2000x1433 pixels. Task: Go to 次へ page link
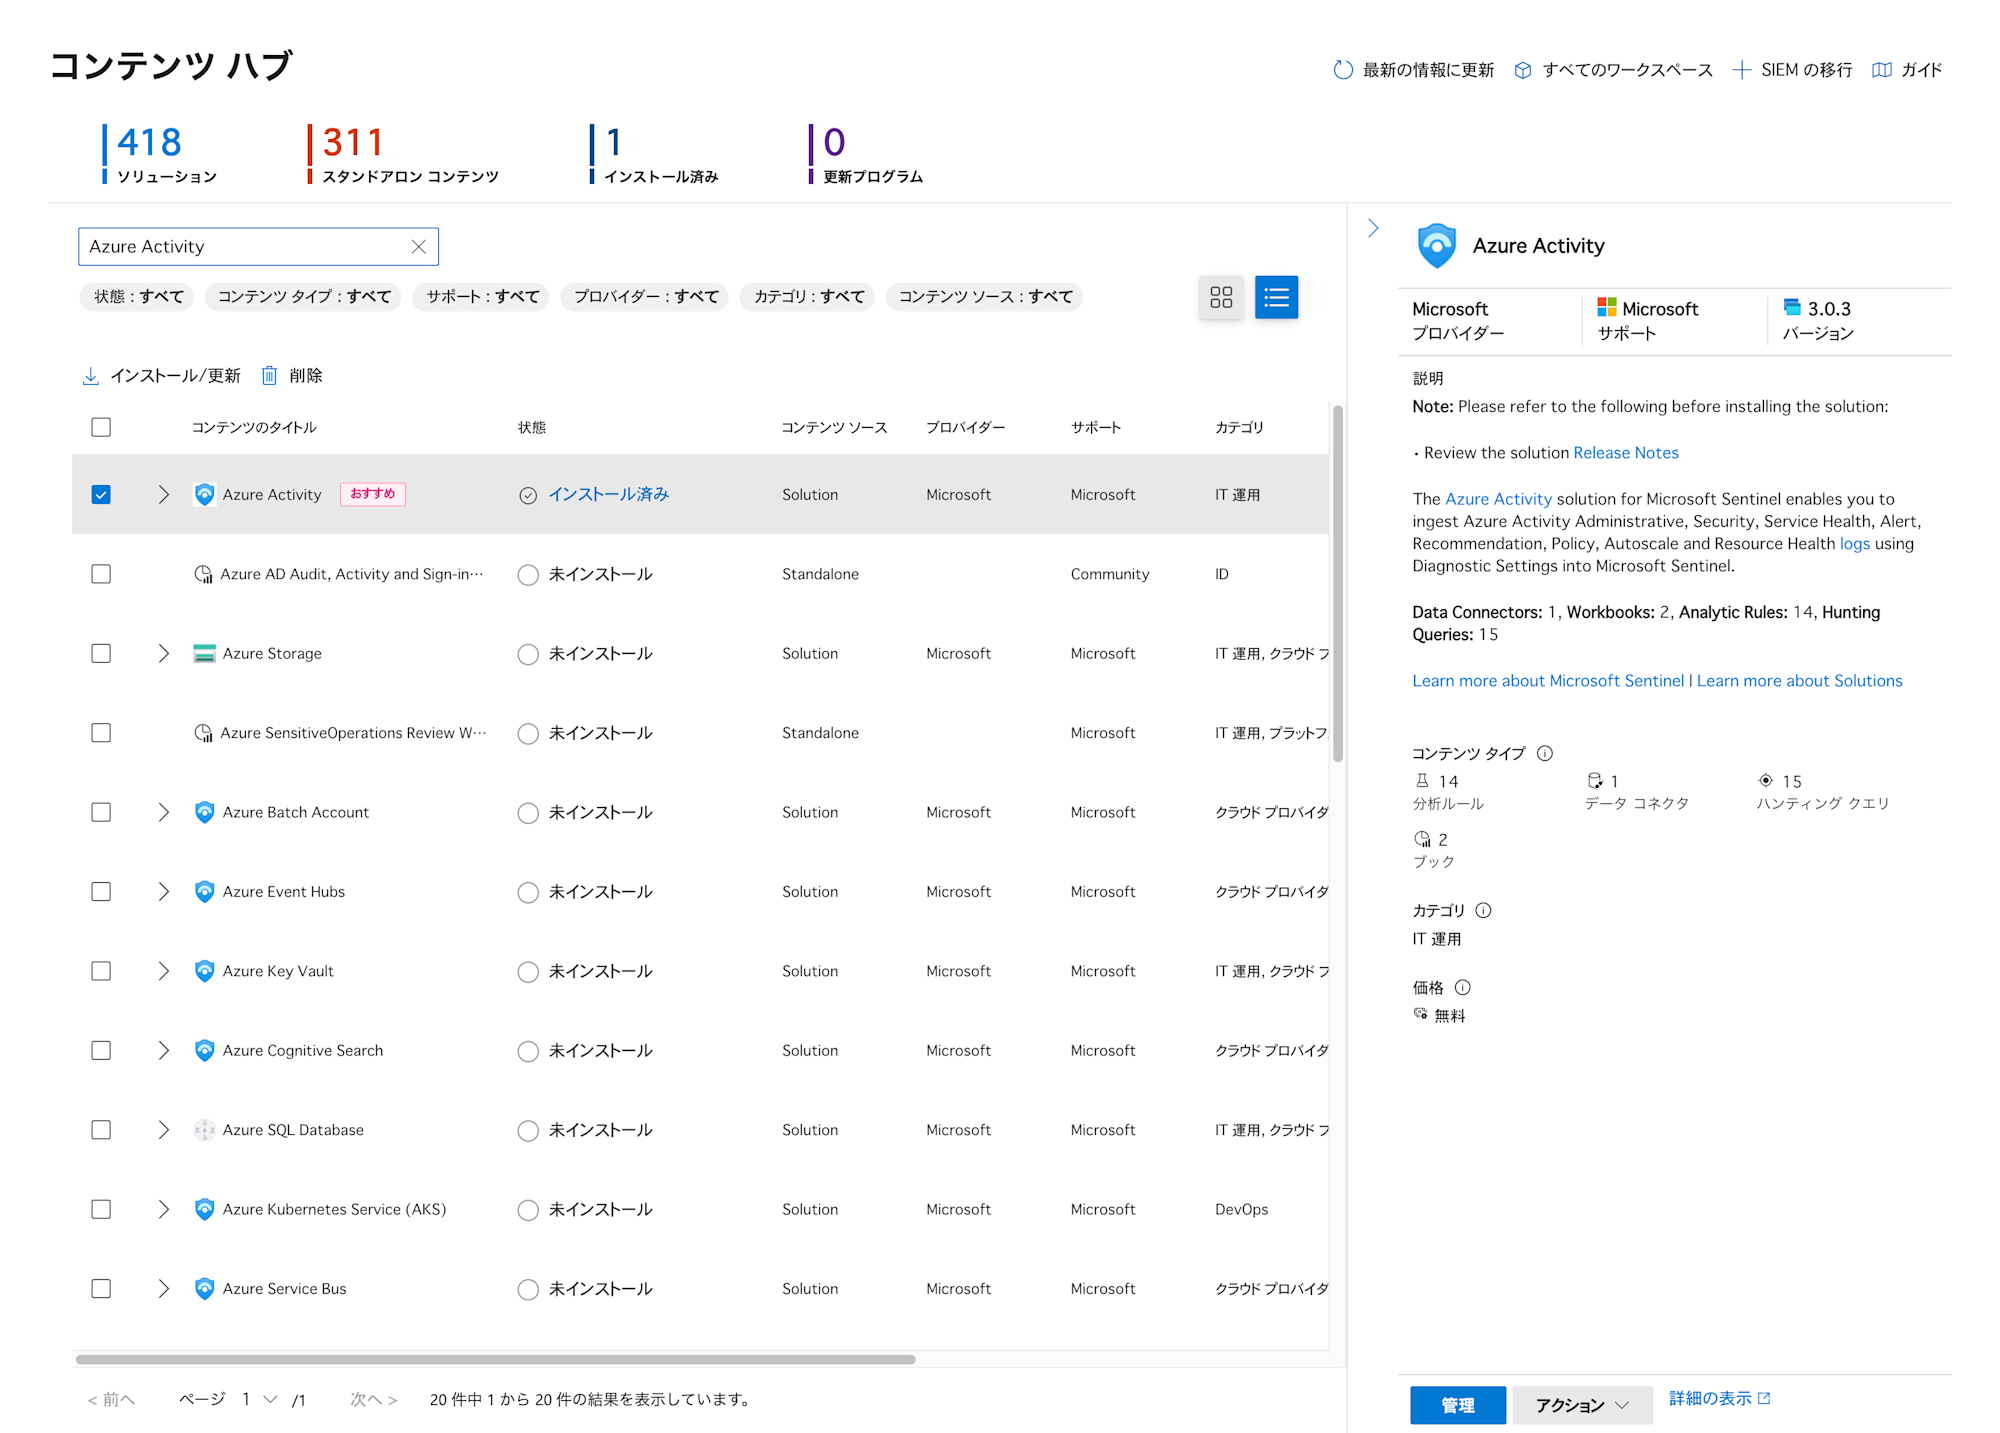pos(374,1400)
